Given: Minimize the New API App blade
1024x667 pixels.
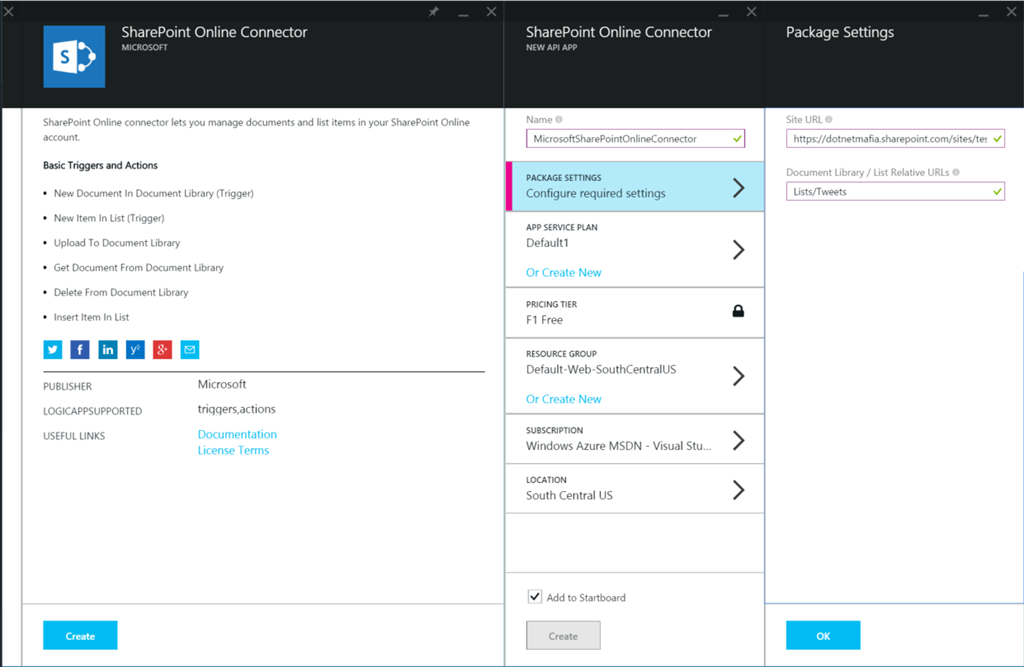Looking at the screenshot, I should (x=723, y=13).
